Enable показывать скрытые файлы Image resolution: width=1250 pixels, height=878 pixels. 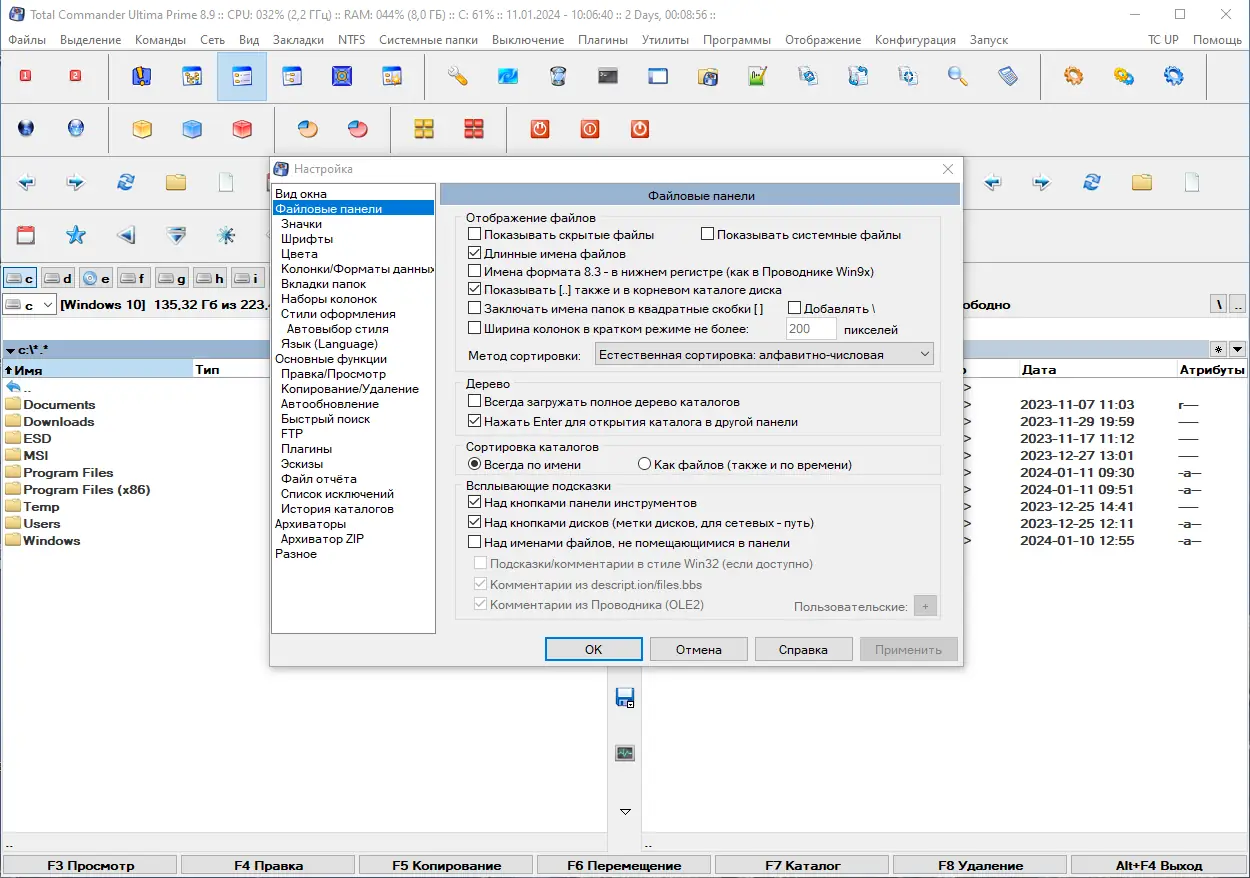474,233
